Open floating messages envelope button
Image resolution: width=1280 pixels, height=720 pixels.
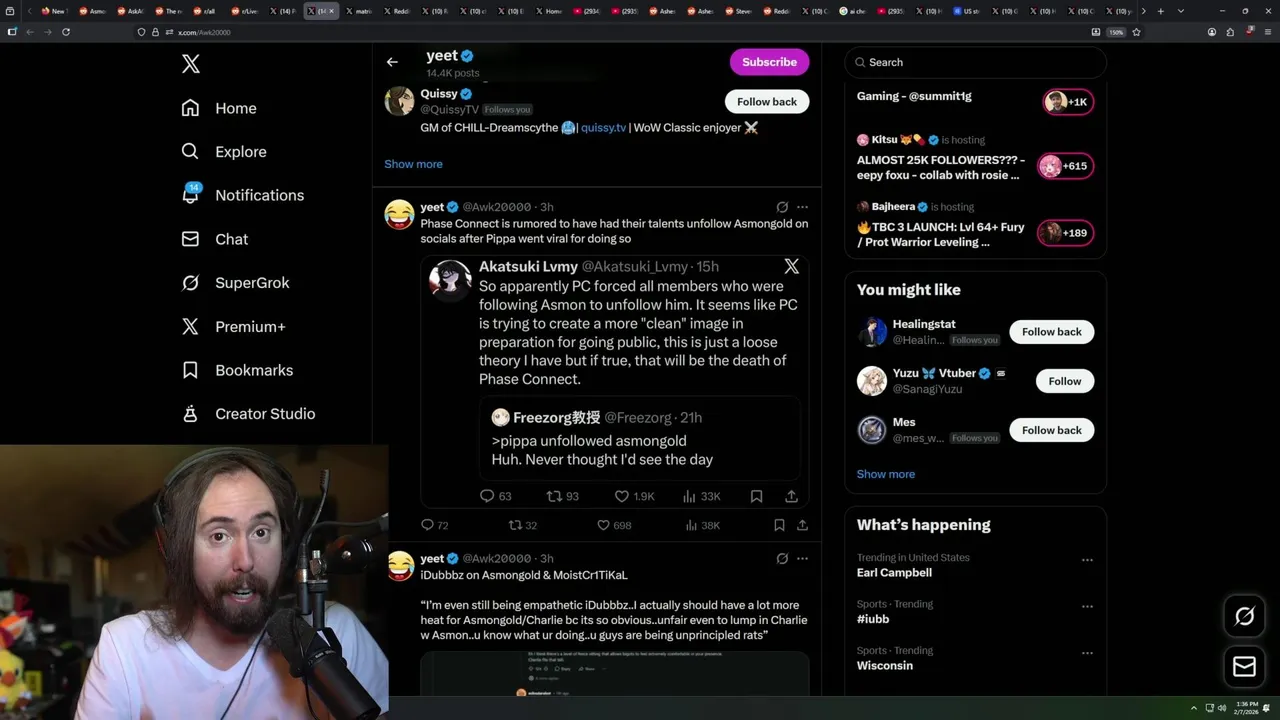[x=1244, y=666]
